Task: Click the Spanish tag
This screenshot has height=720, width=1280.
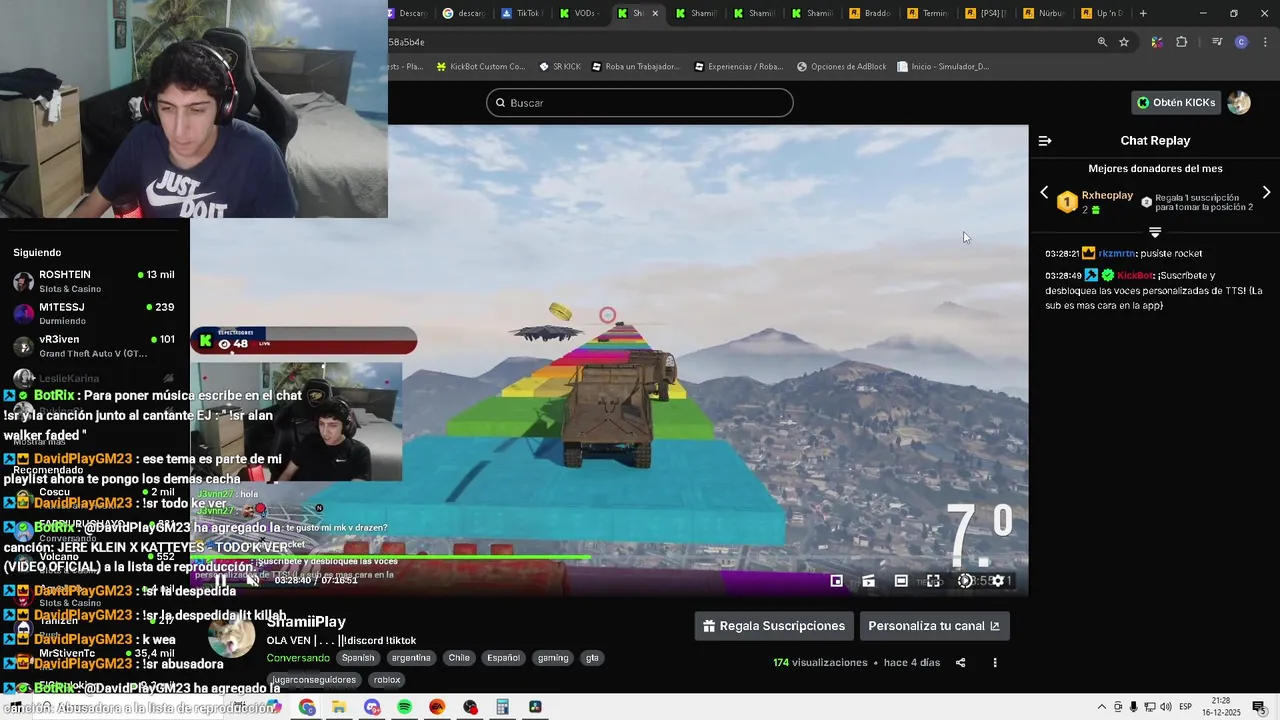Action: click(358, 658)
